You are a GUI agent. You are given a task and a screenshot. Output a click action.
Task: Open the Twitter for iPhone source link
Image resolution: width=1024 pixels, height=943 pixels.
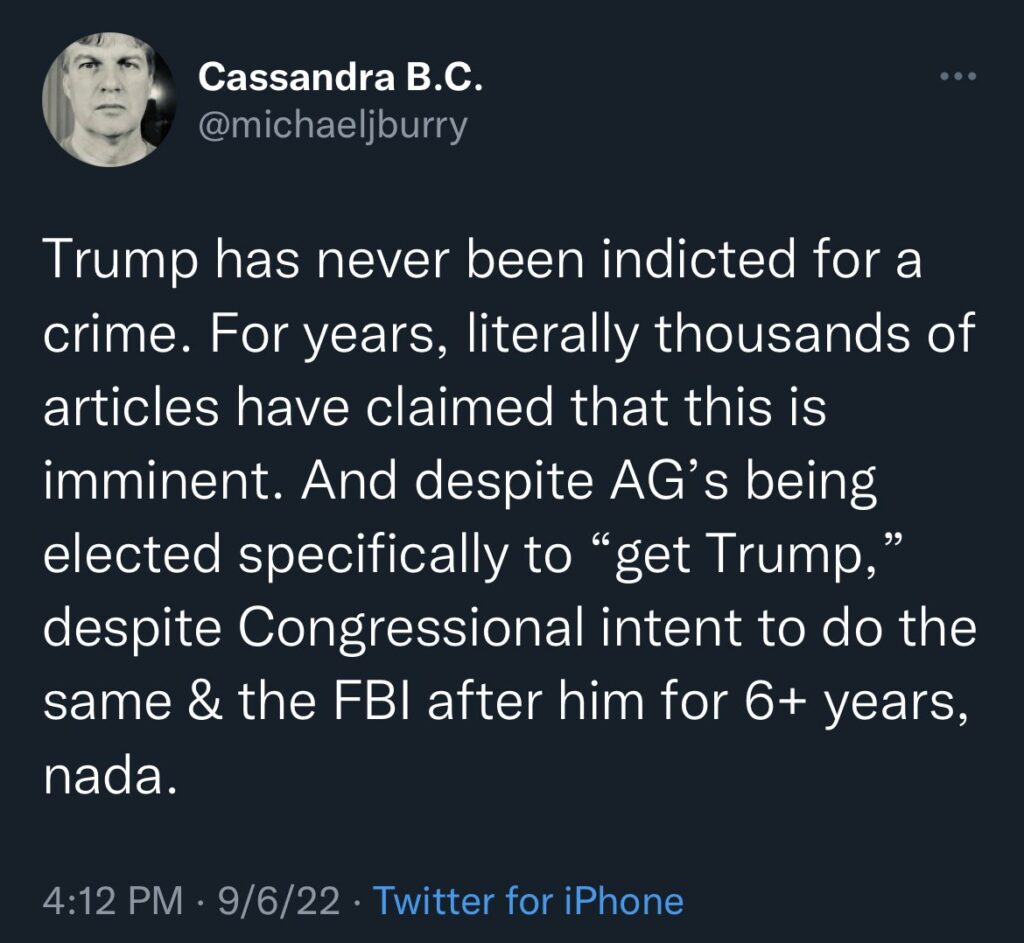point(528,900)
